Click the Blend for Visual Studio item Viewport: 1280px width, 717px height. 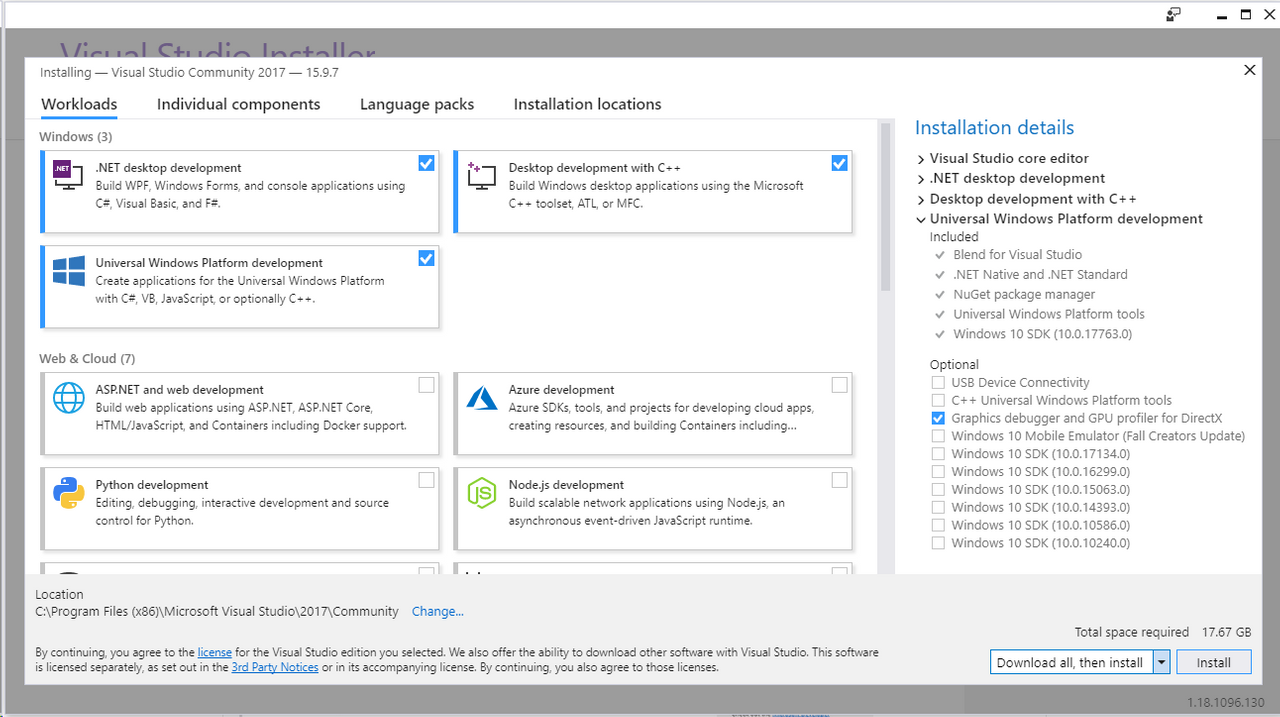point(1017,255)
